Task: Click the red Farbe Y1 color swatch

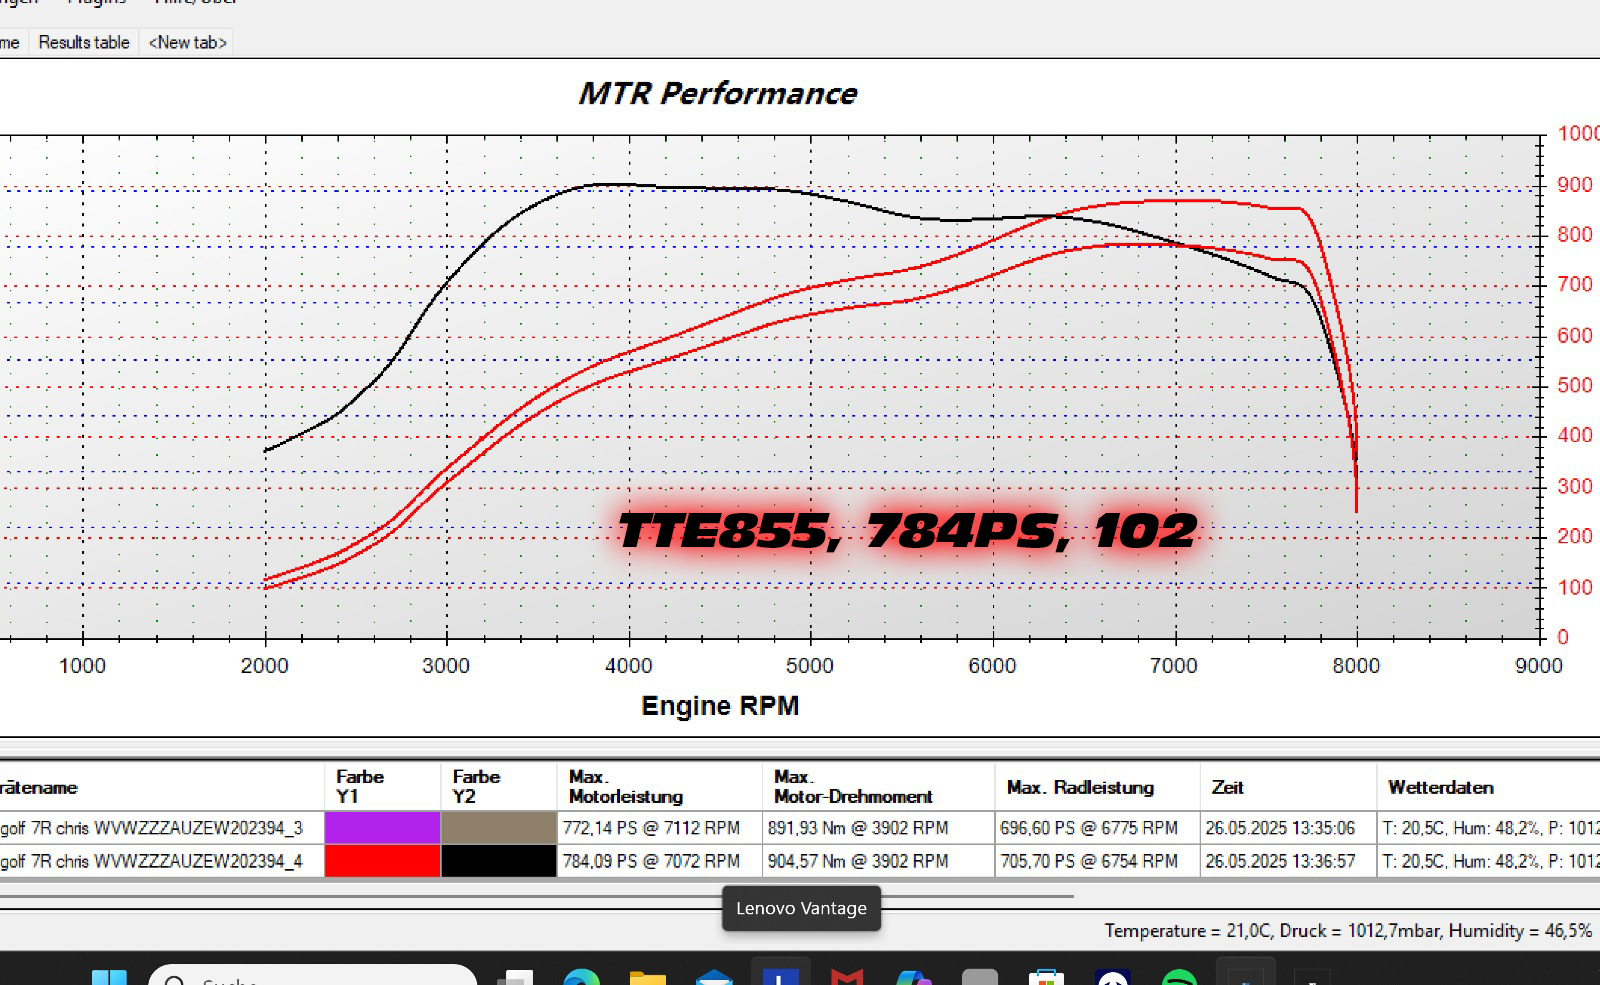Action: point(382,861)
